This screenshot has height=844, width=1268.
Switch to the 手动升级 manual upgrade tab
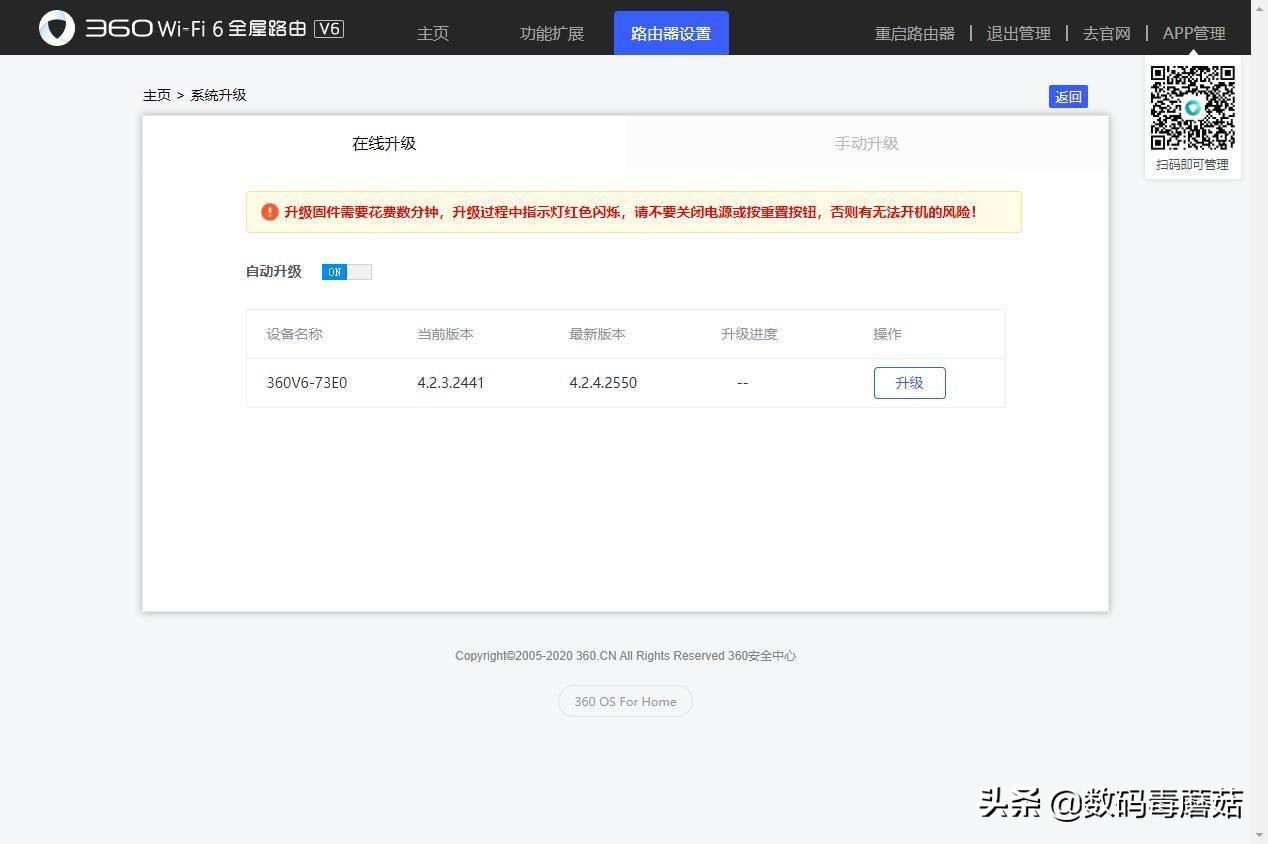(866, 143)
